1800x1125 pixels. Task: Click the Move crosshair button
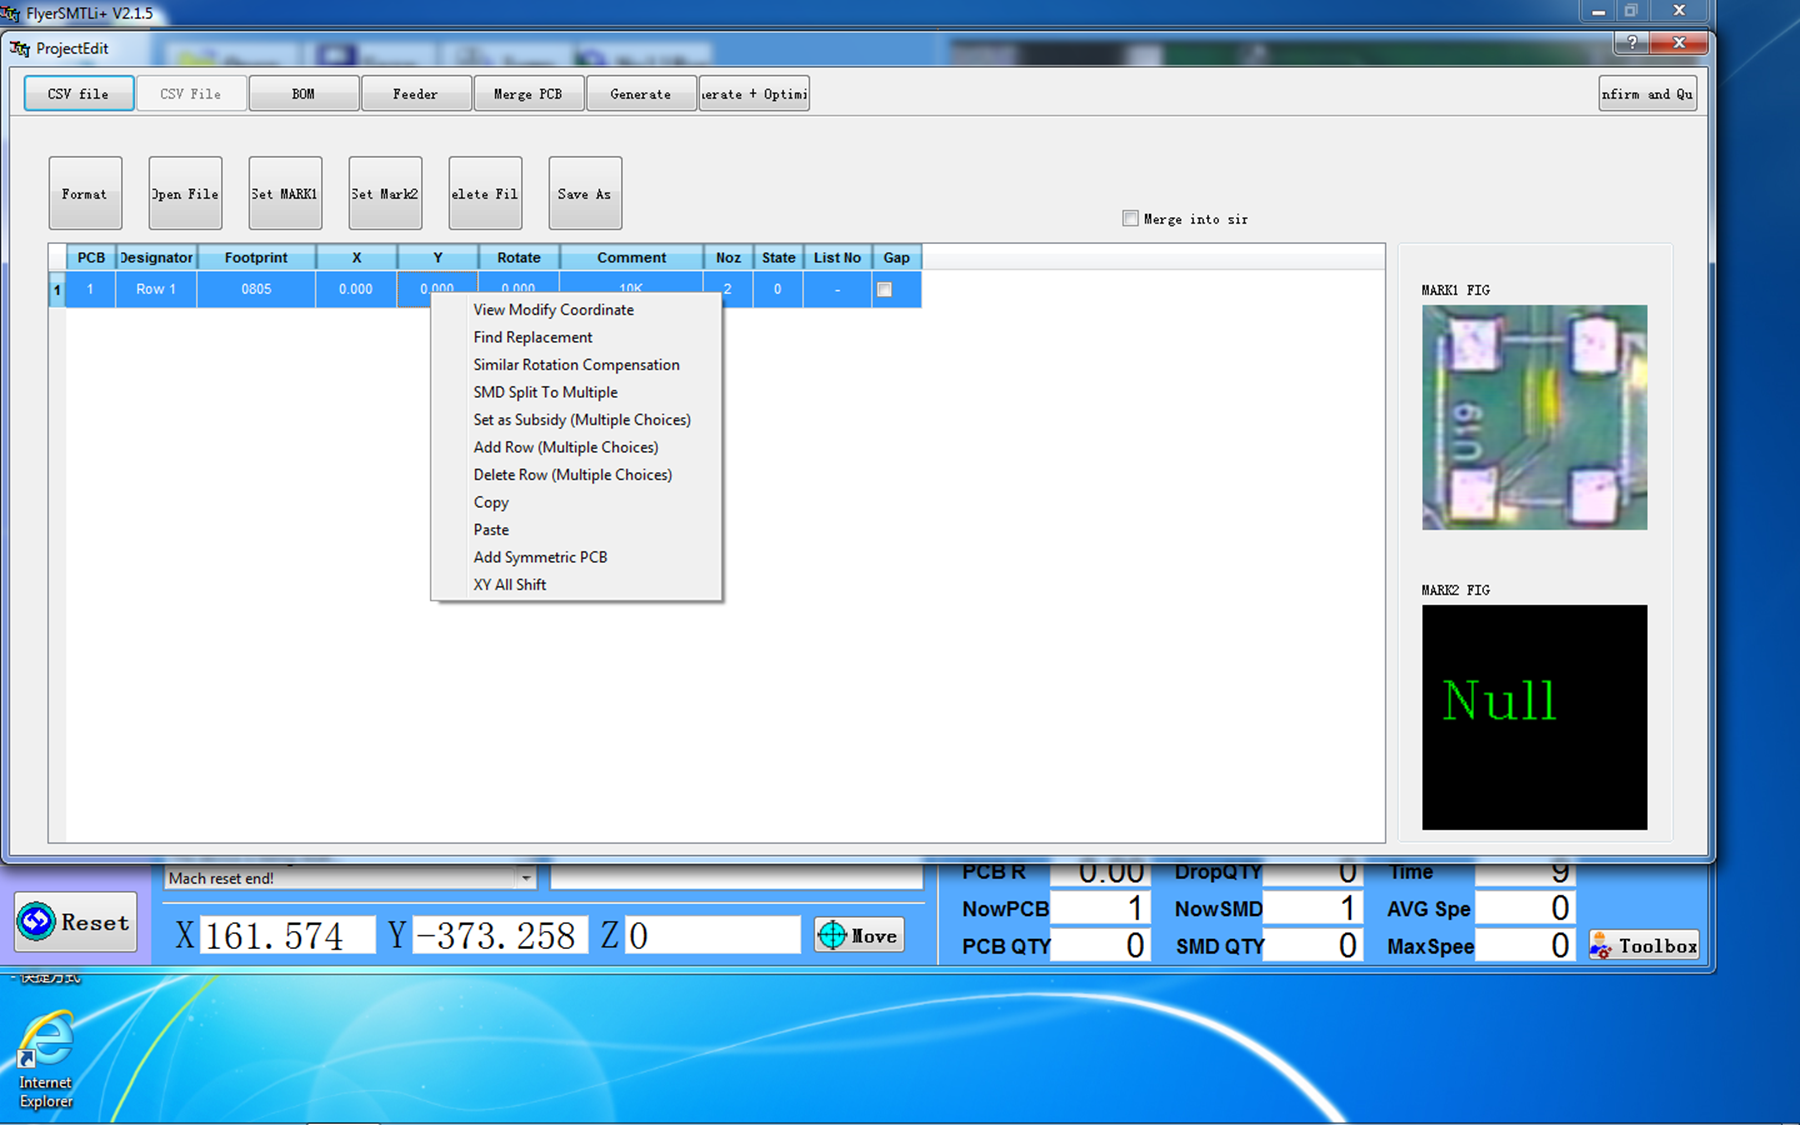[859, 935]
